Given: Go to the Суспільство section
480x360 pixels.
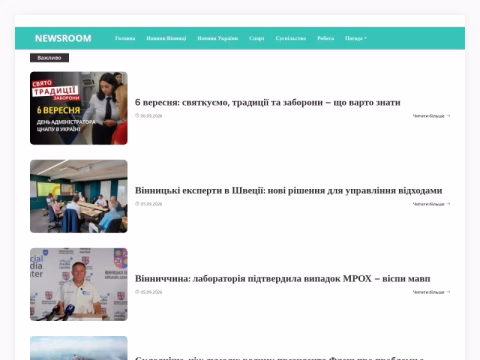Looking at the screenshot, I should 291,38.
